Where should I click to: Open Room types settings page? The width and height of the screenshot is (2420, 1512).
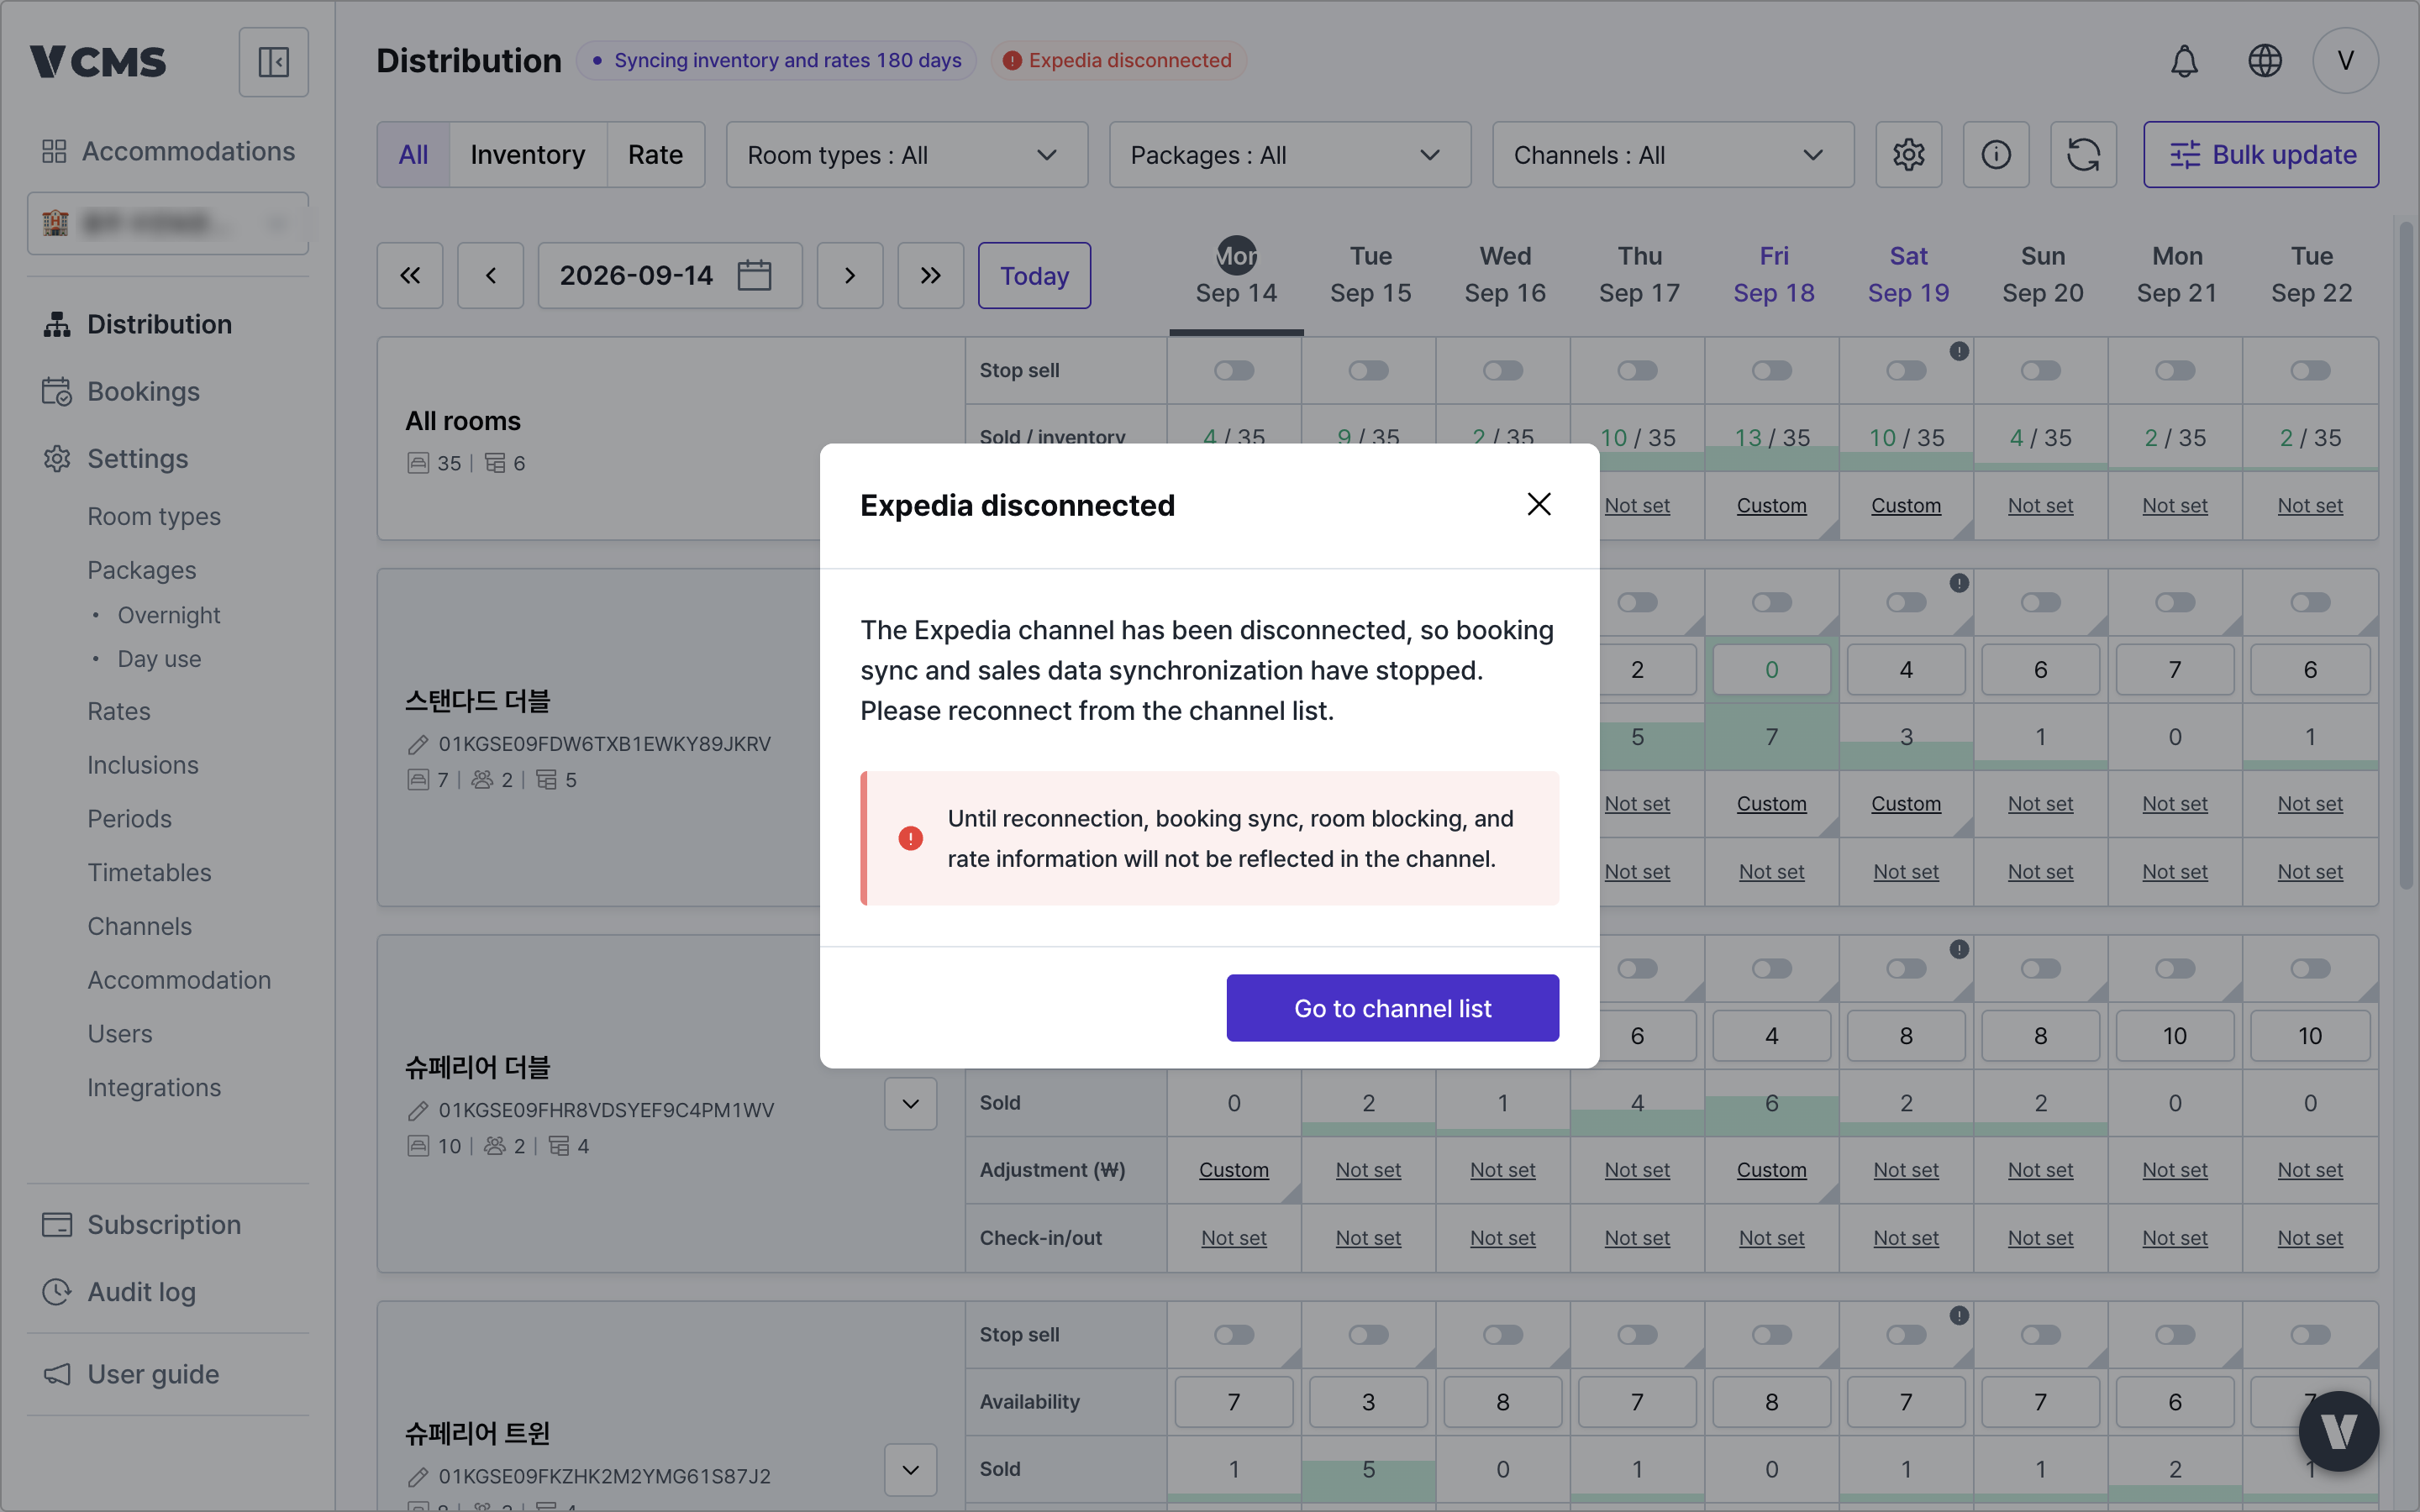click(x=154, y=517)
